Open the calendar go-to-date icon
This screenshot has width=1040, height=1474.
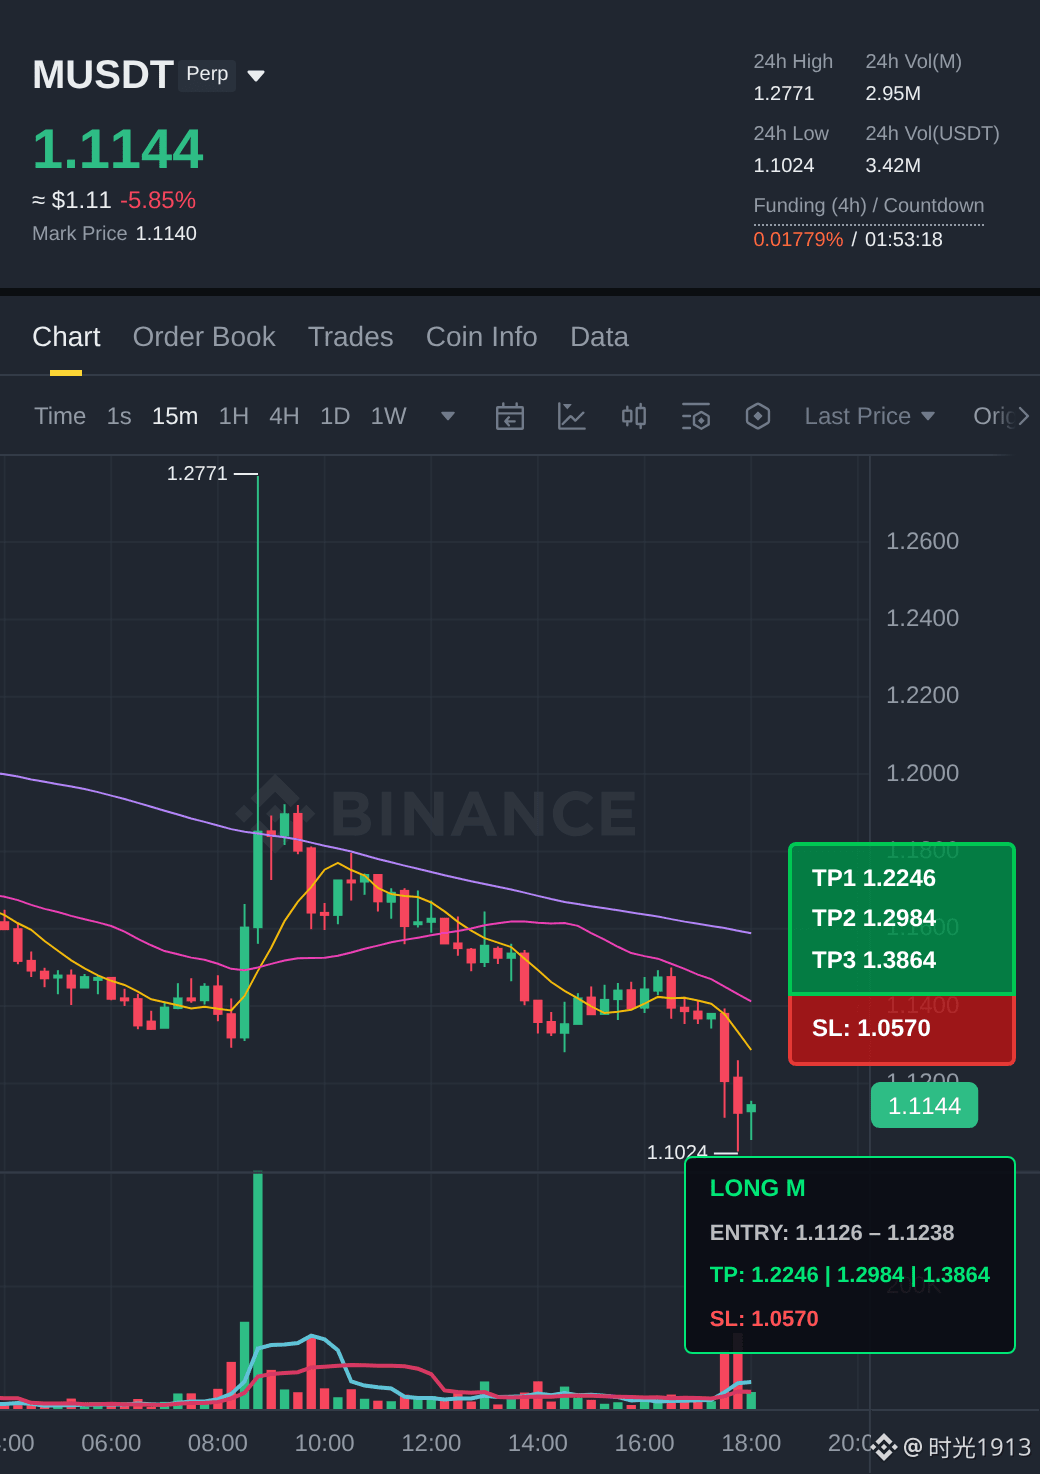click(510, 416)
